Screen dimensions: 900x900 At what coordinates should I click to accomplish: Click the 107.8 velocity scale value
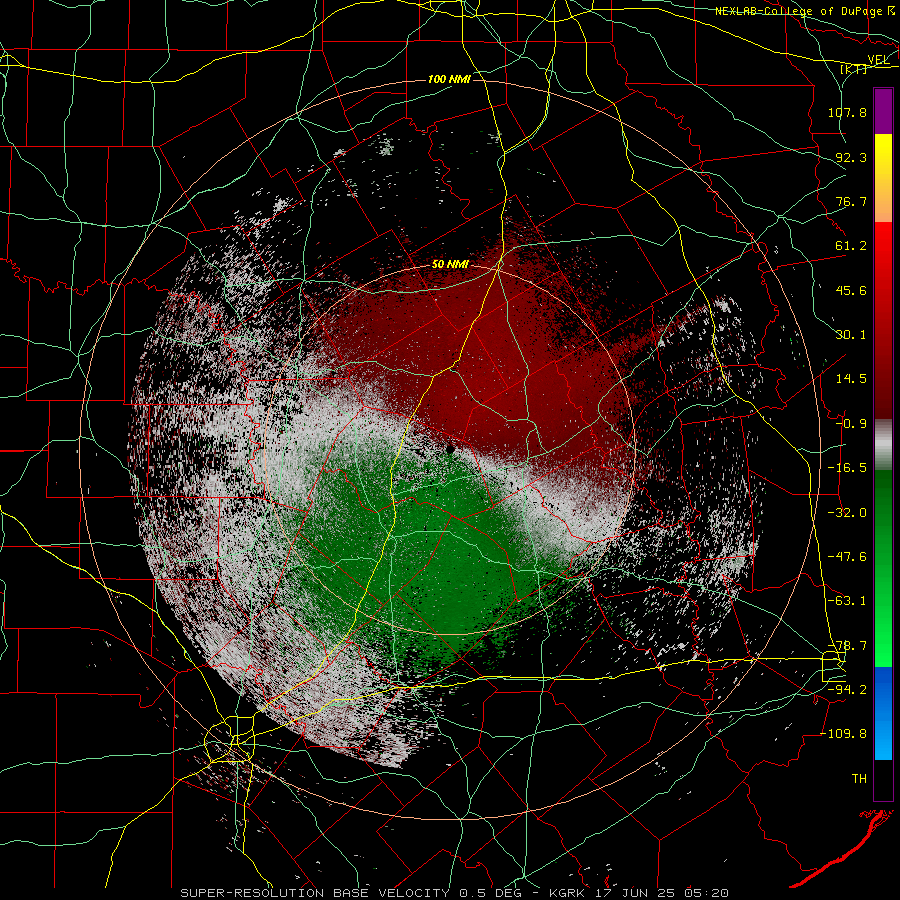click(847, 112)
